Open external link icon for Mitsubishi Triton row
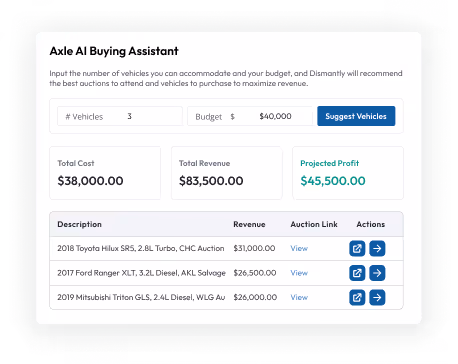 (x=357, y=297)
